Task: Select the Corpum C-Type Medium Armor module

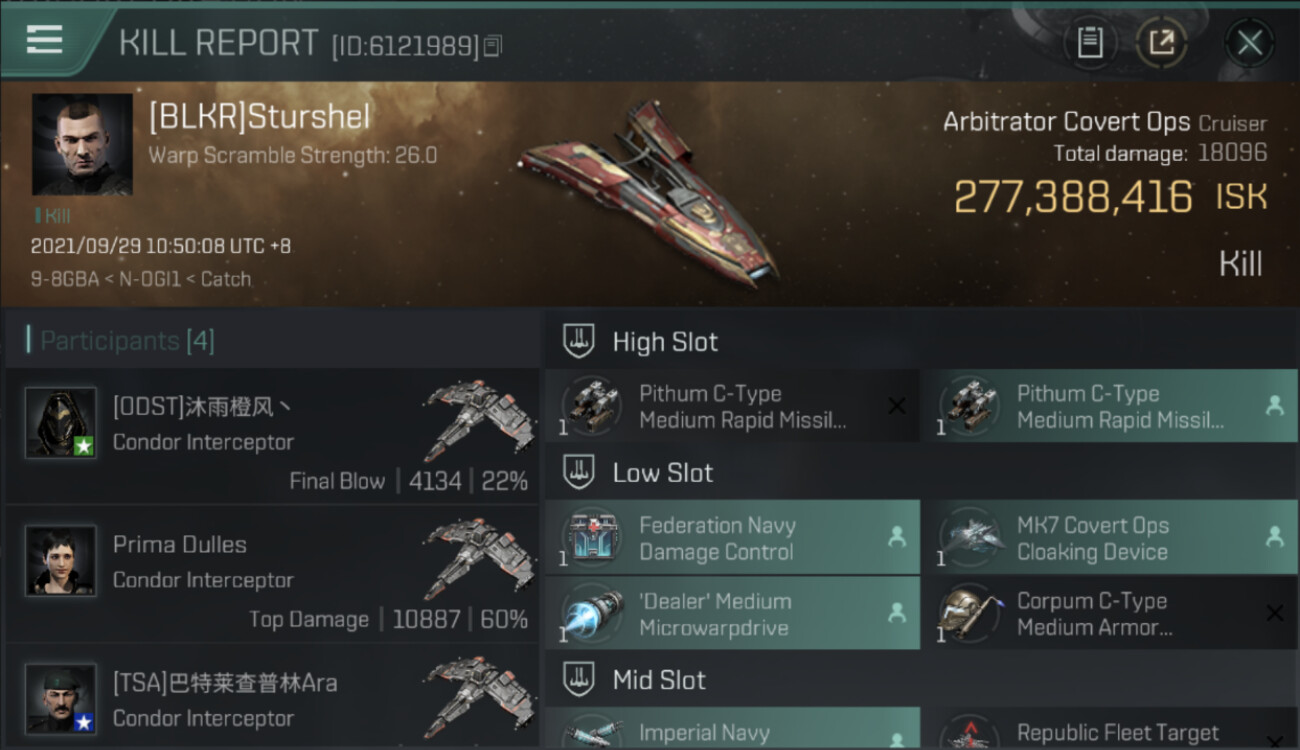Action: coord(1110,614)
